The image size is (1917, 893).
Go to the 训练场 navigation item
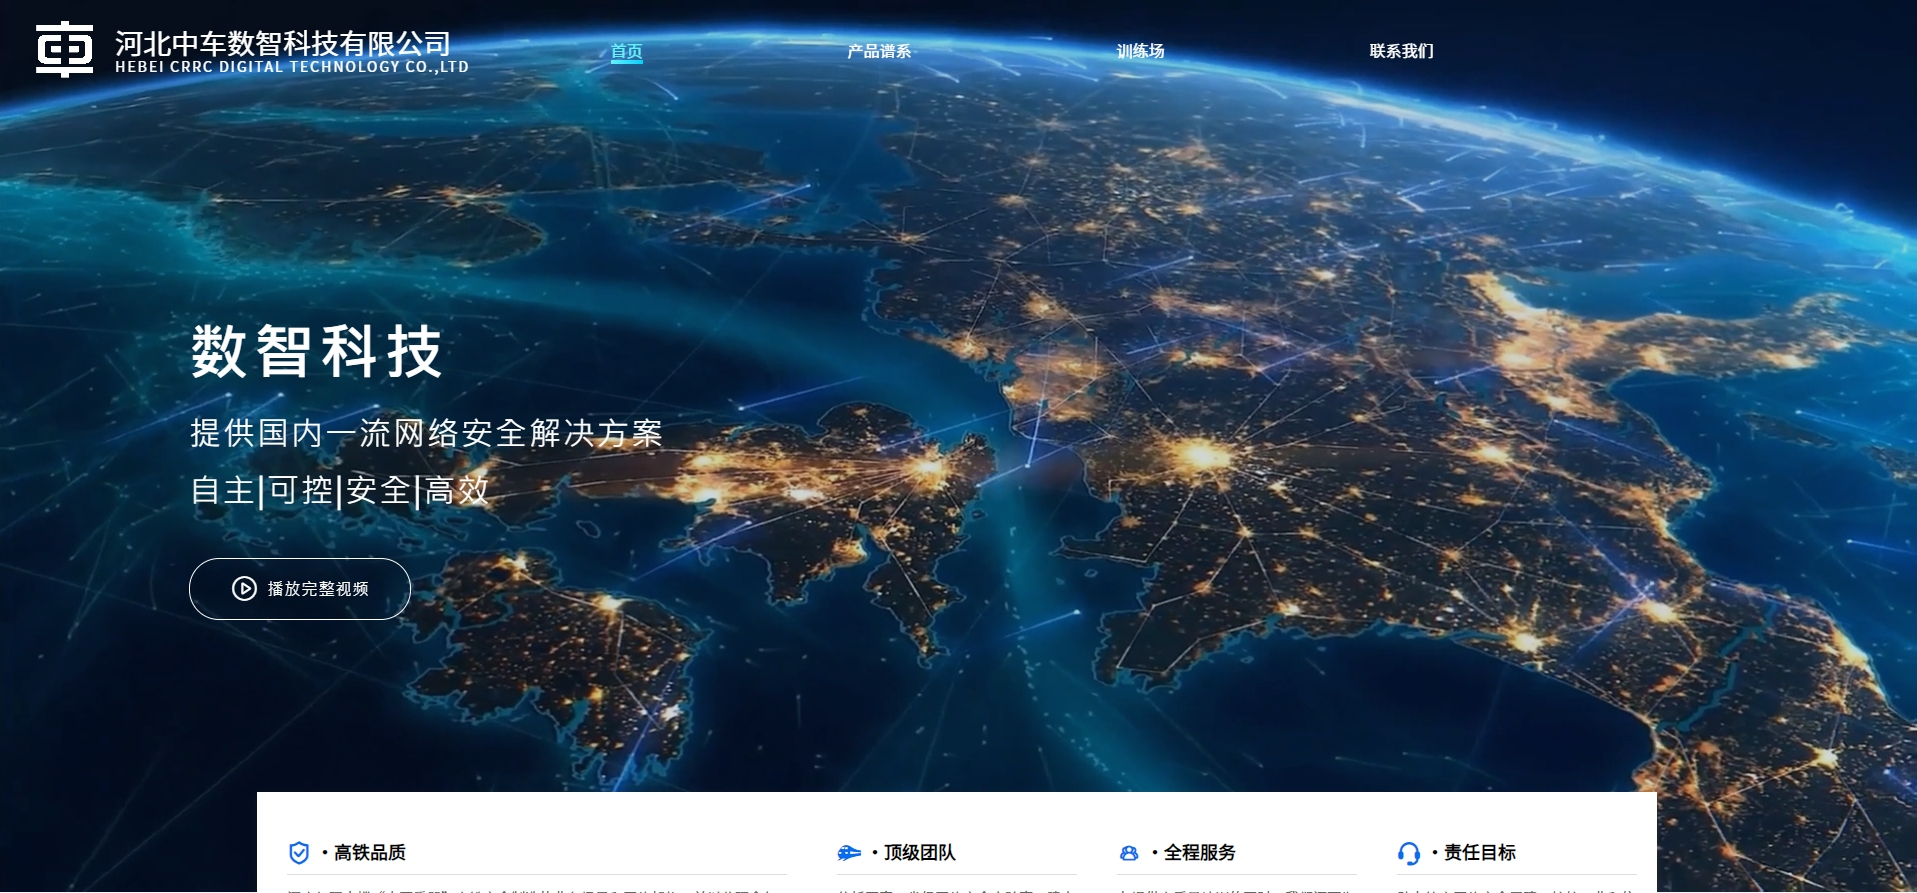click(x=1140, y=51)
